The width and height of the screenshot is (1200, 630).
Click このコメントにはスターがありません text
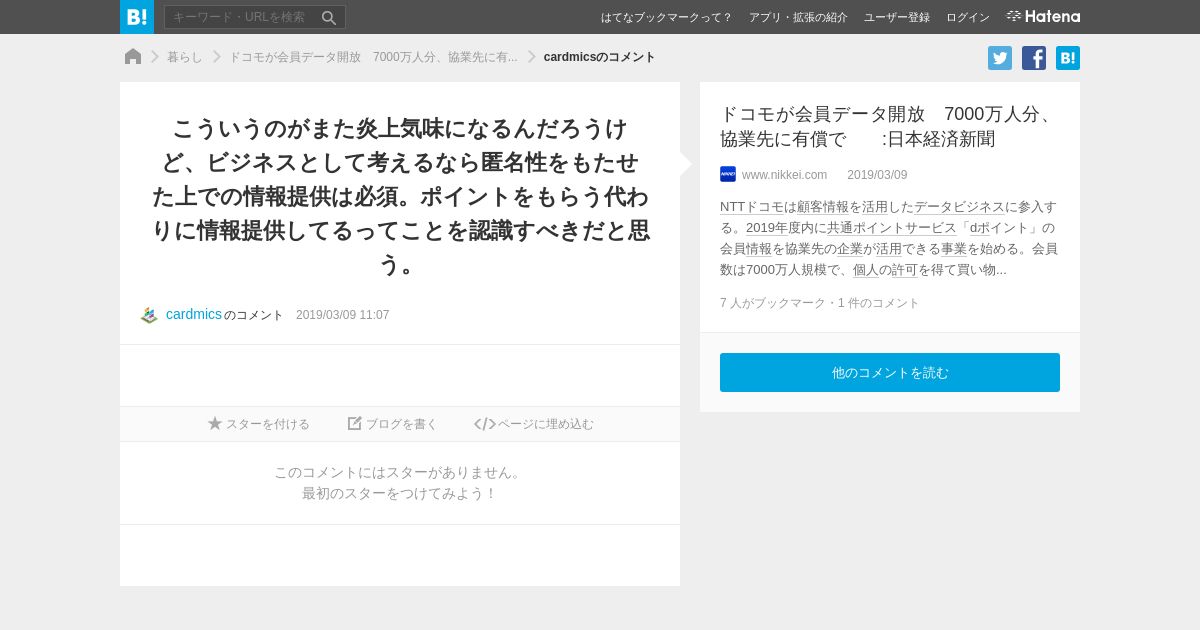[x=400, y=472]
